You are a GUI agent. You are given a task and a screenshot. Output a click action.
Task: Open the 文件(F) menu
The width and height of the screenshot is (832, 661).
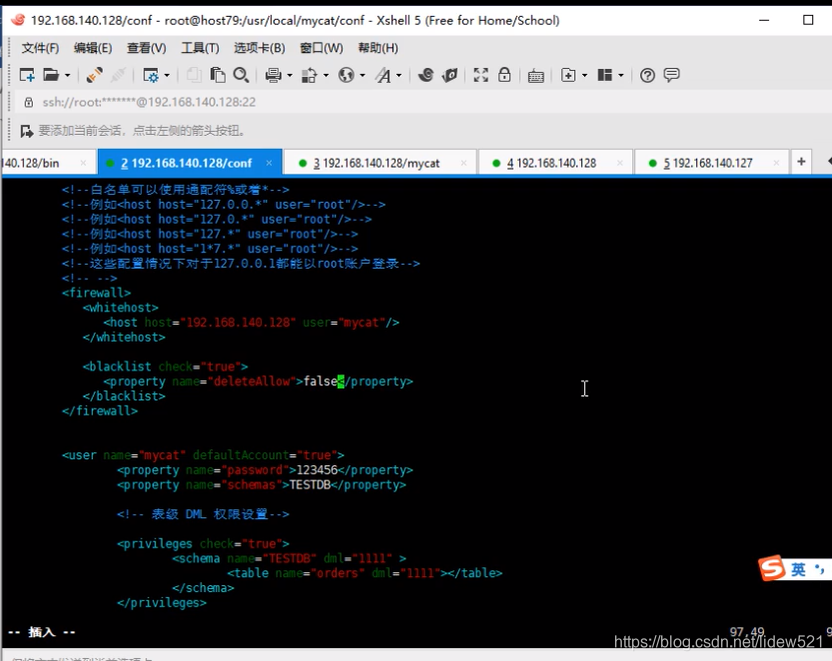(40, 48)
